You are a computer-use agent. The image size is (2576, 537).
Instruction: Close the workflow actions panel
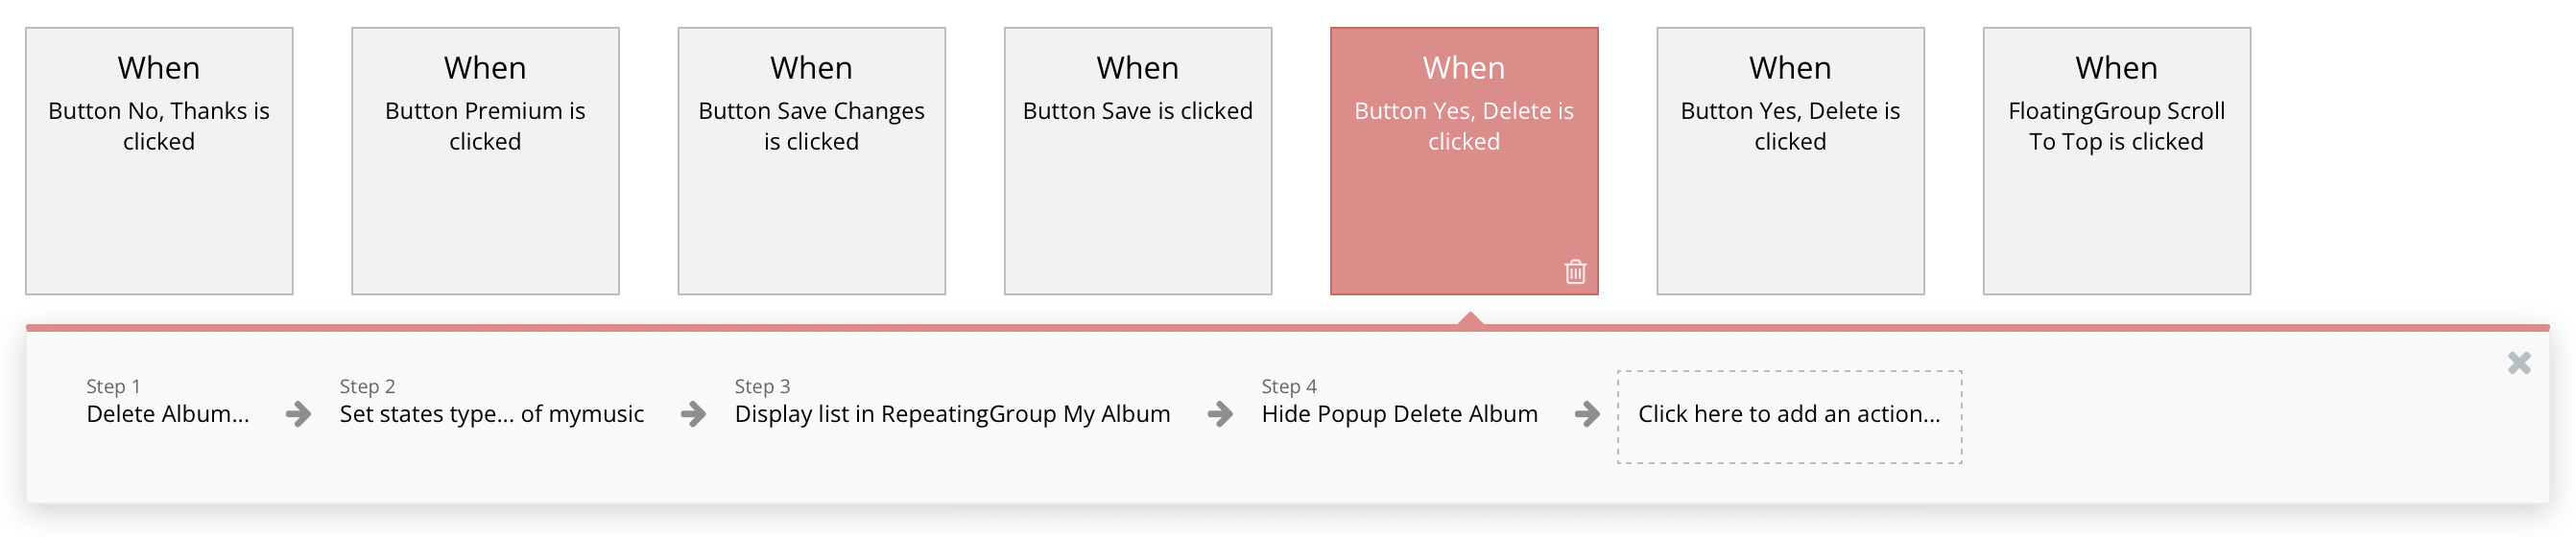pyautogui.click(x=2518, y=363)
